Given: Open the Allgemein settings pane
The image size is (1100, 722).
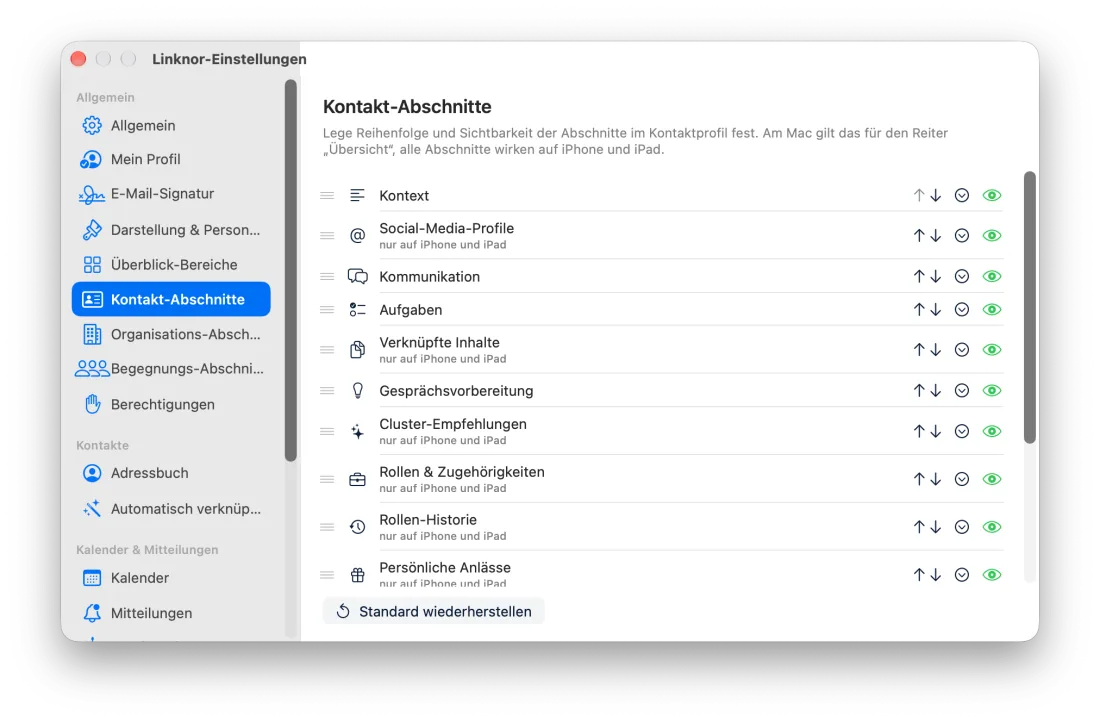Looking at the screenshot, I should tap(171, 126).
